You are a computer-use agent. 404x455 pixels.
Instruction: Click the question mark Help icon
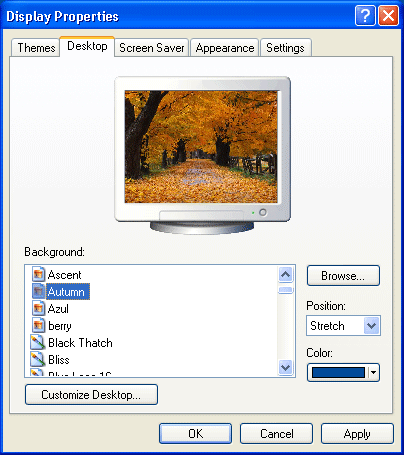tap(365, 15)
